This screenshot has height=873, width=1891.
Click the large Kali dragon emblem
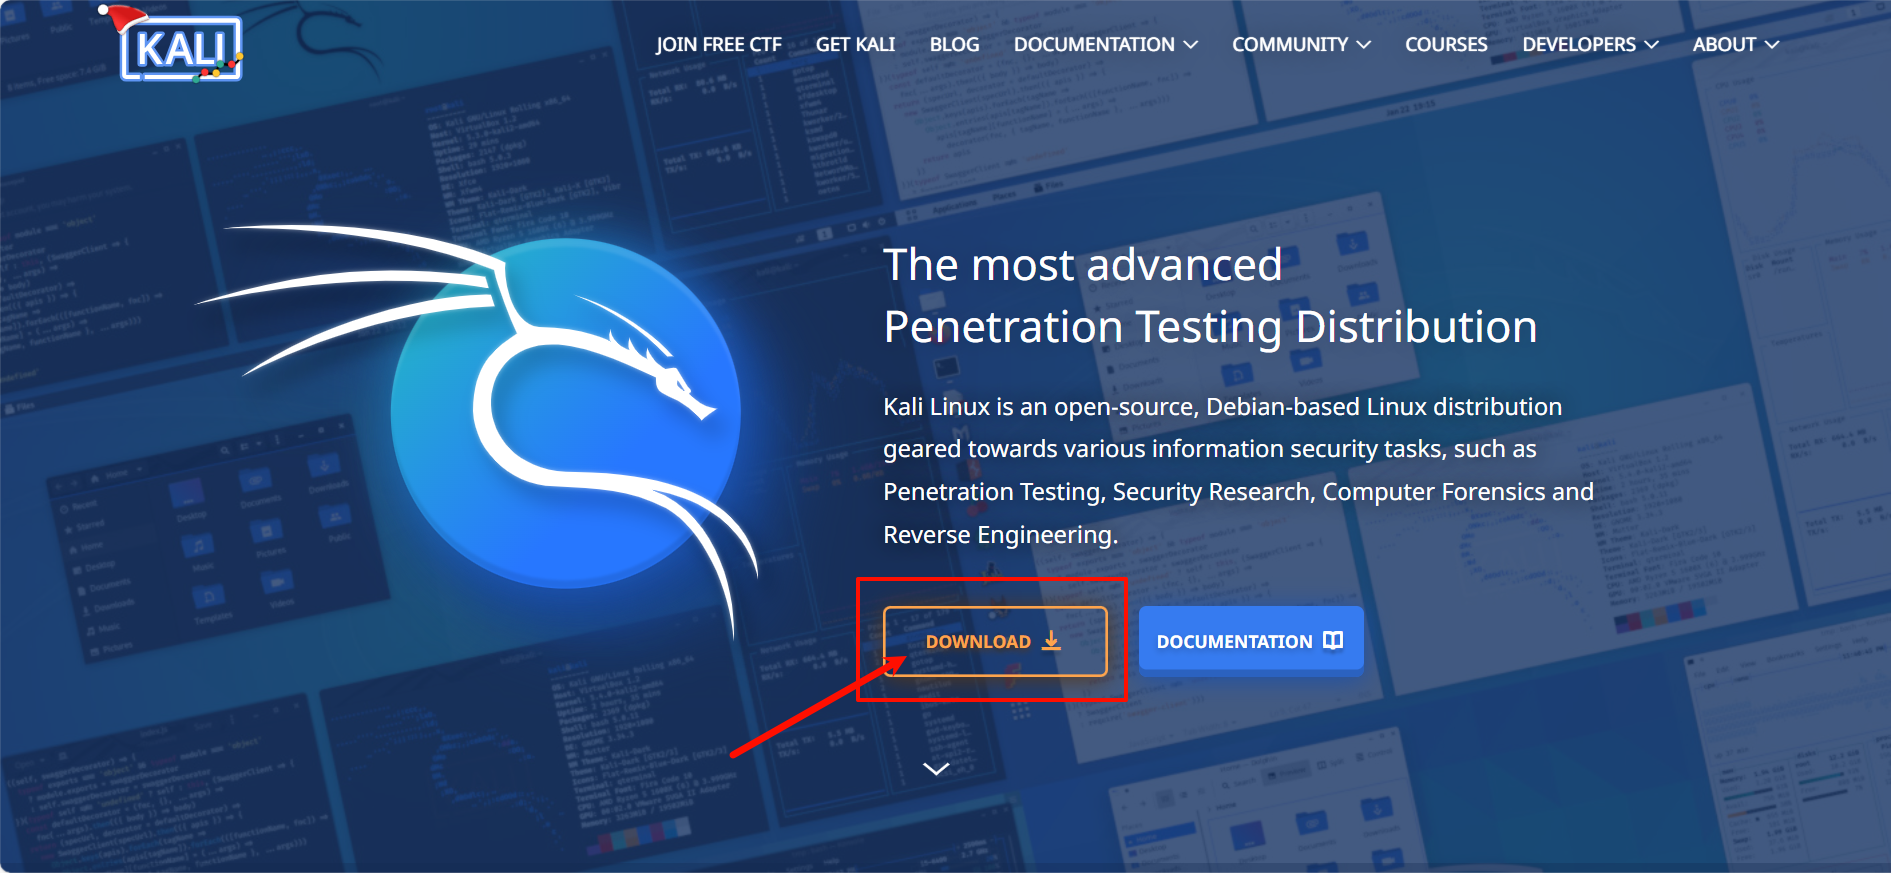pos(565,412)
